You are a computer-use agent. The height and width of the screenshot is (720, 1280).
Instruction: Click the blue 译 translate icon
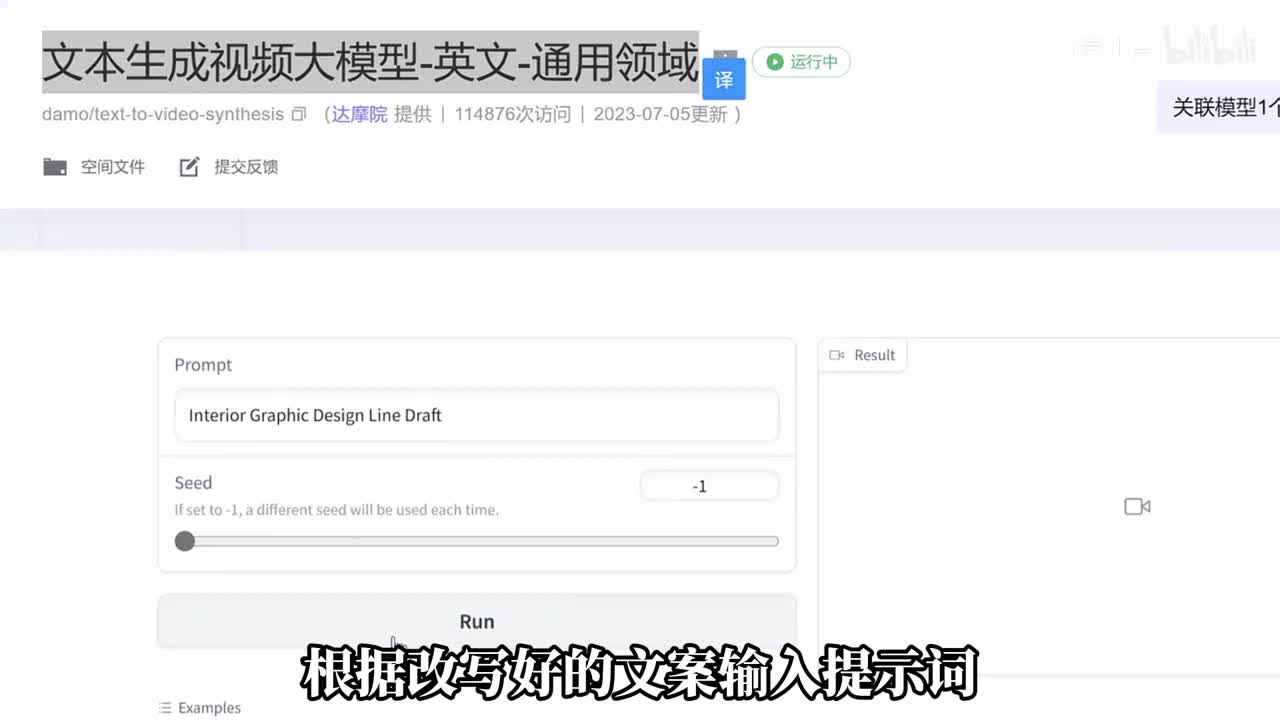[724, 79]
